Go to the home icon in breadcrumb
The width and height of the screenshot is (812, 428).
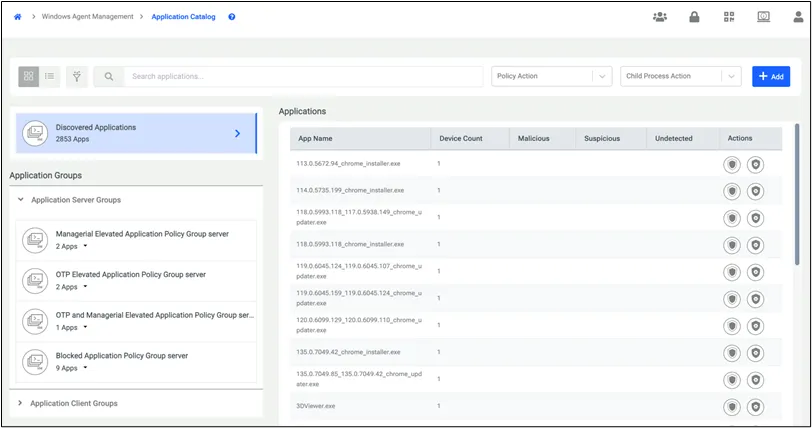pos(18,17)
